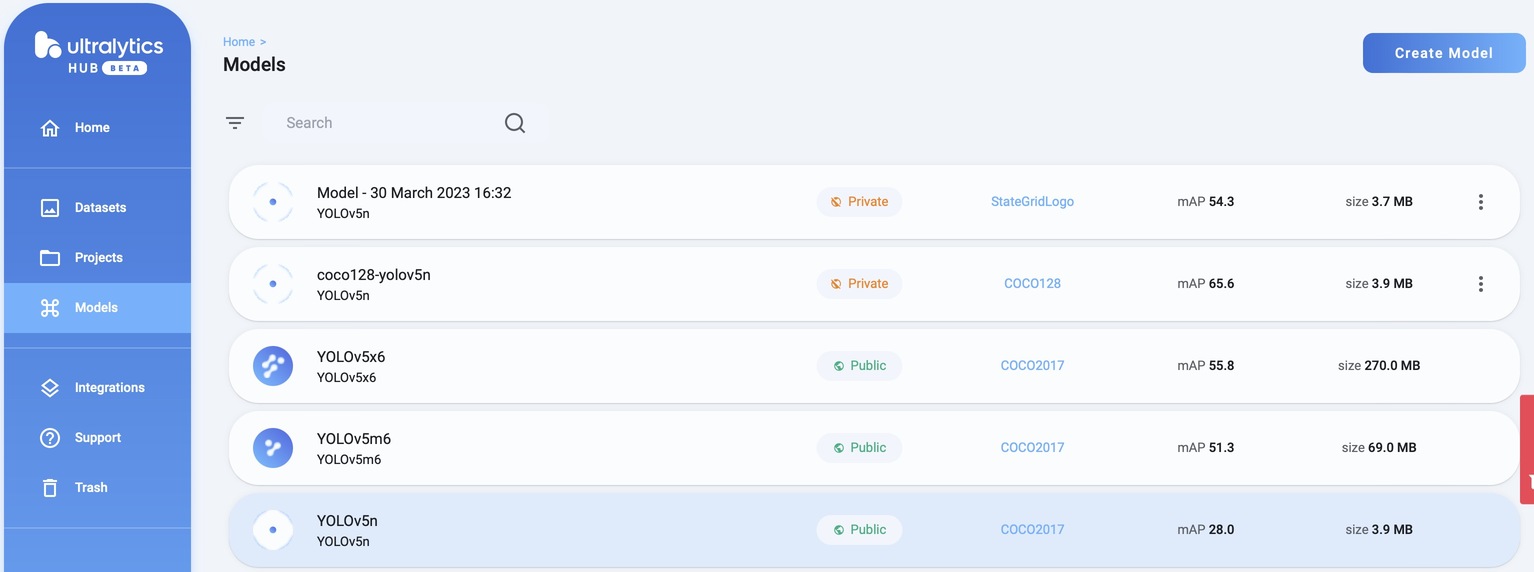Viewport: 1534px width, 572px height.
Task: Click the coco128-yolov5n model icon
Action: 273,284
